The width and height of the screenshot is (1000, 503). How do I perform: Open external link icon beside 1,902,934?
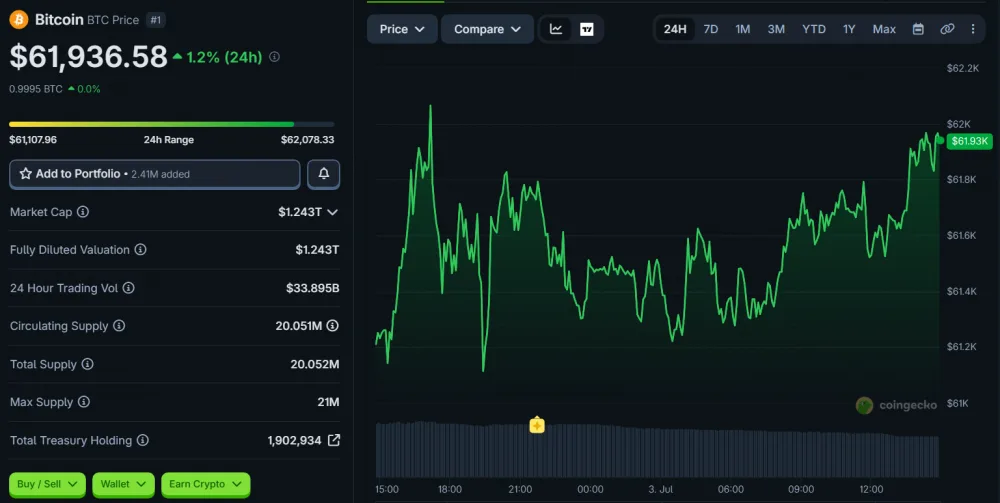point(334,440)
